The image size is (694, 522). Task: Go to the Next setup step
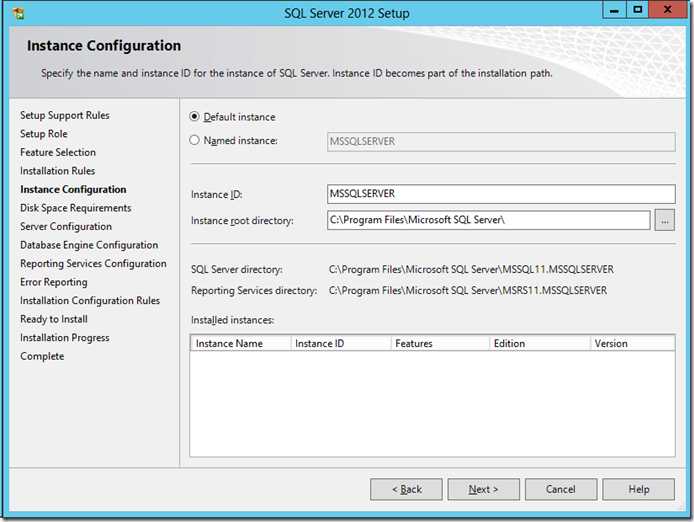click(483, 489)
